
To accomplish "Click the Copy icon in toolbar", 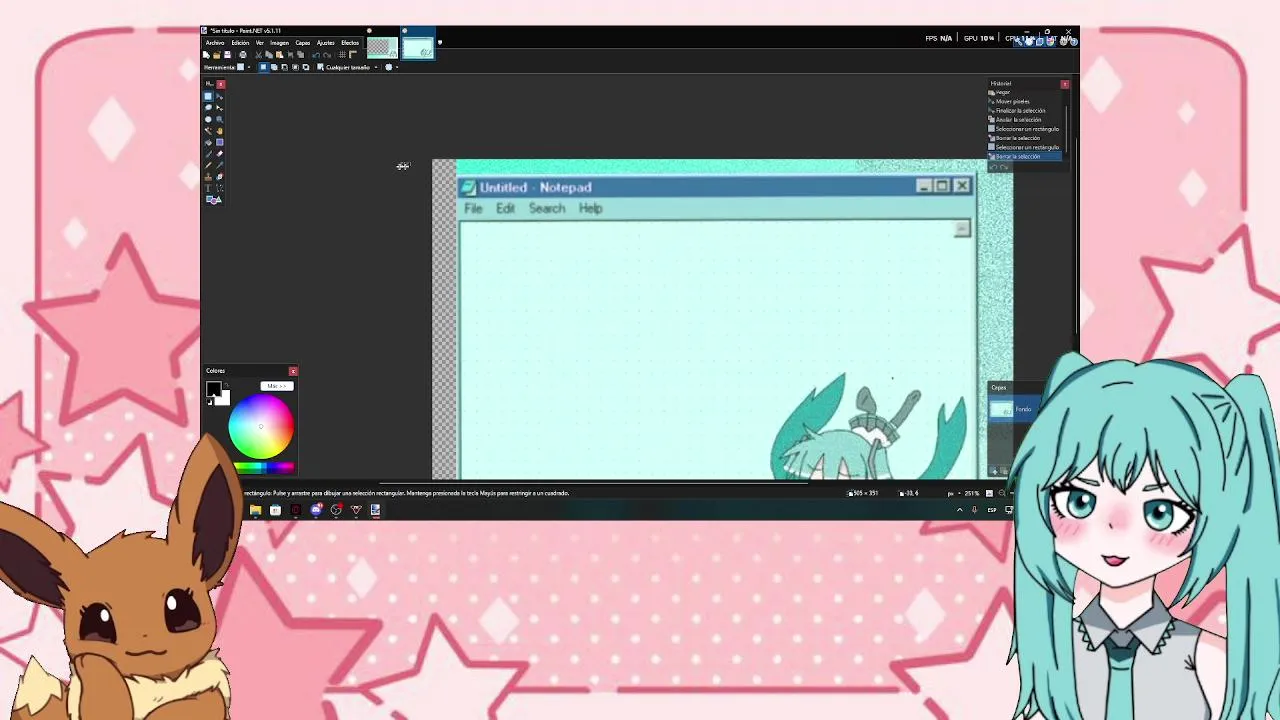I will [269, 54].
